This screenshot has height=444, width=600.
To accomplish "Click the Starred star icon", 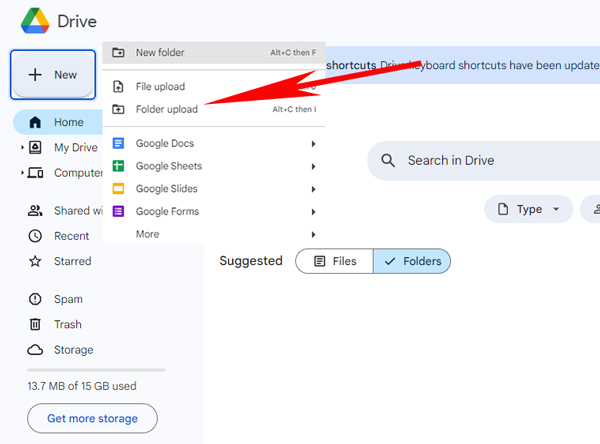I will 35,261.
